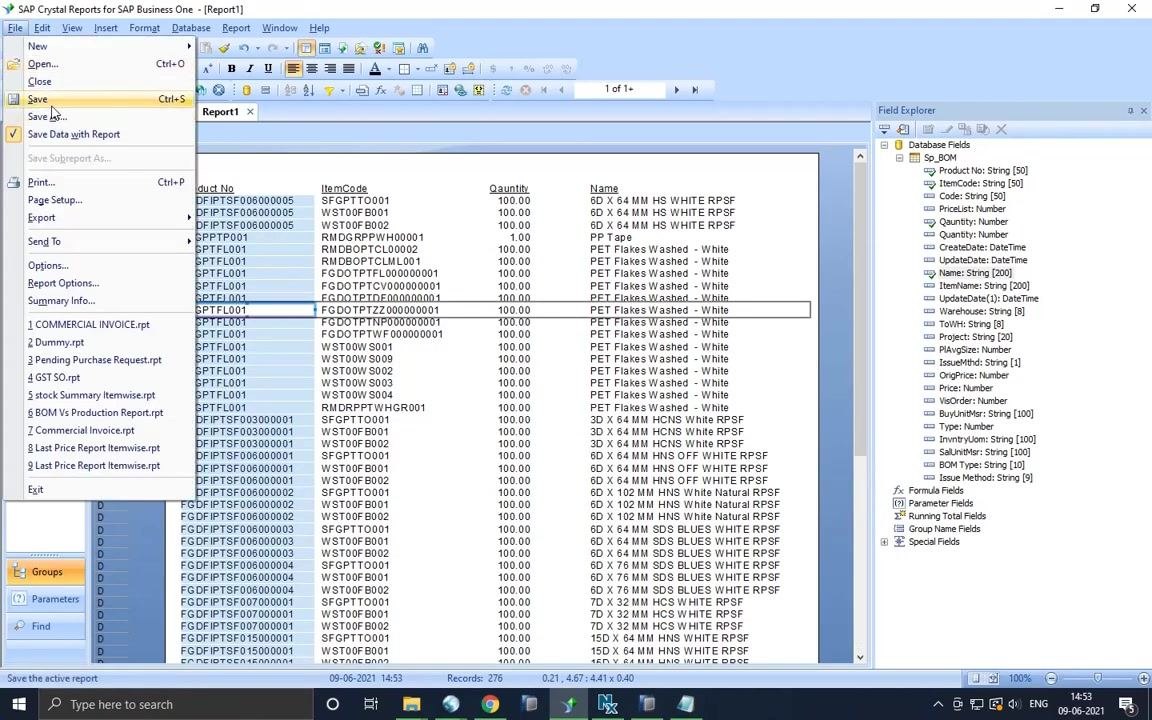The width and height of the screenshot is (1152, 720).
Task: Click increase font size icon
Action: pos(208,68)
